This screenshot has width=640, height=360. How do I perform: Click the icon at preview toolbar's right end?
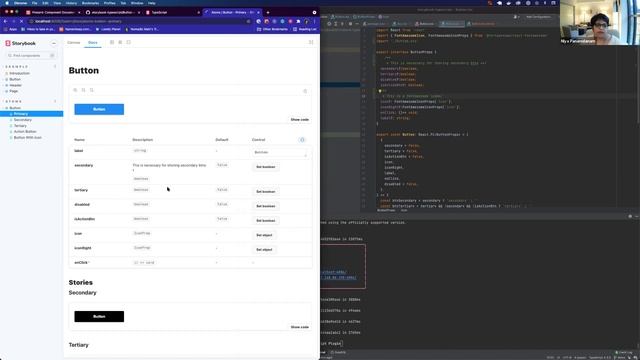[305, 91]
